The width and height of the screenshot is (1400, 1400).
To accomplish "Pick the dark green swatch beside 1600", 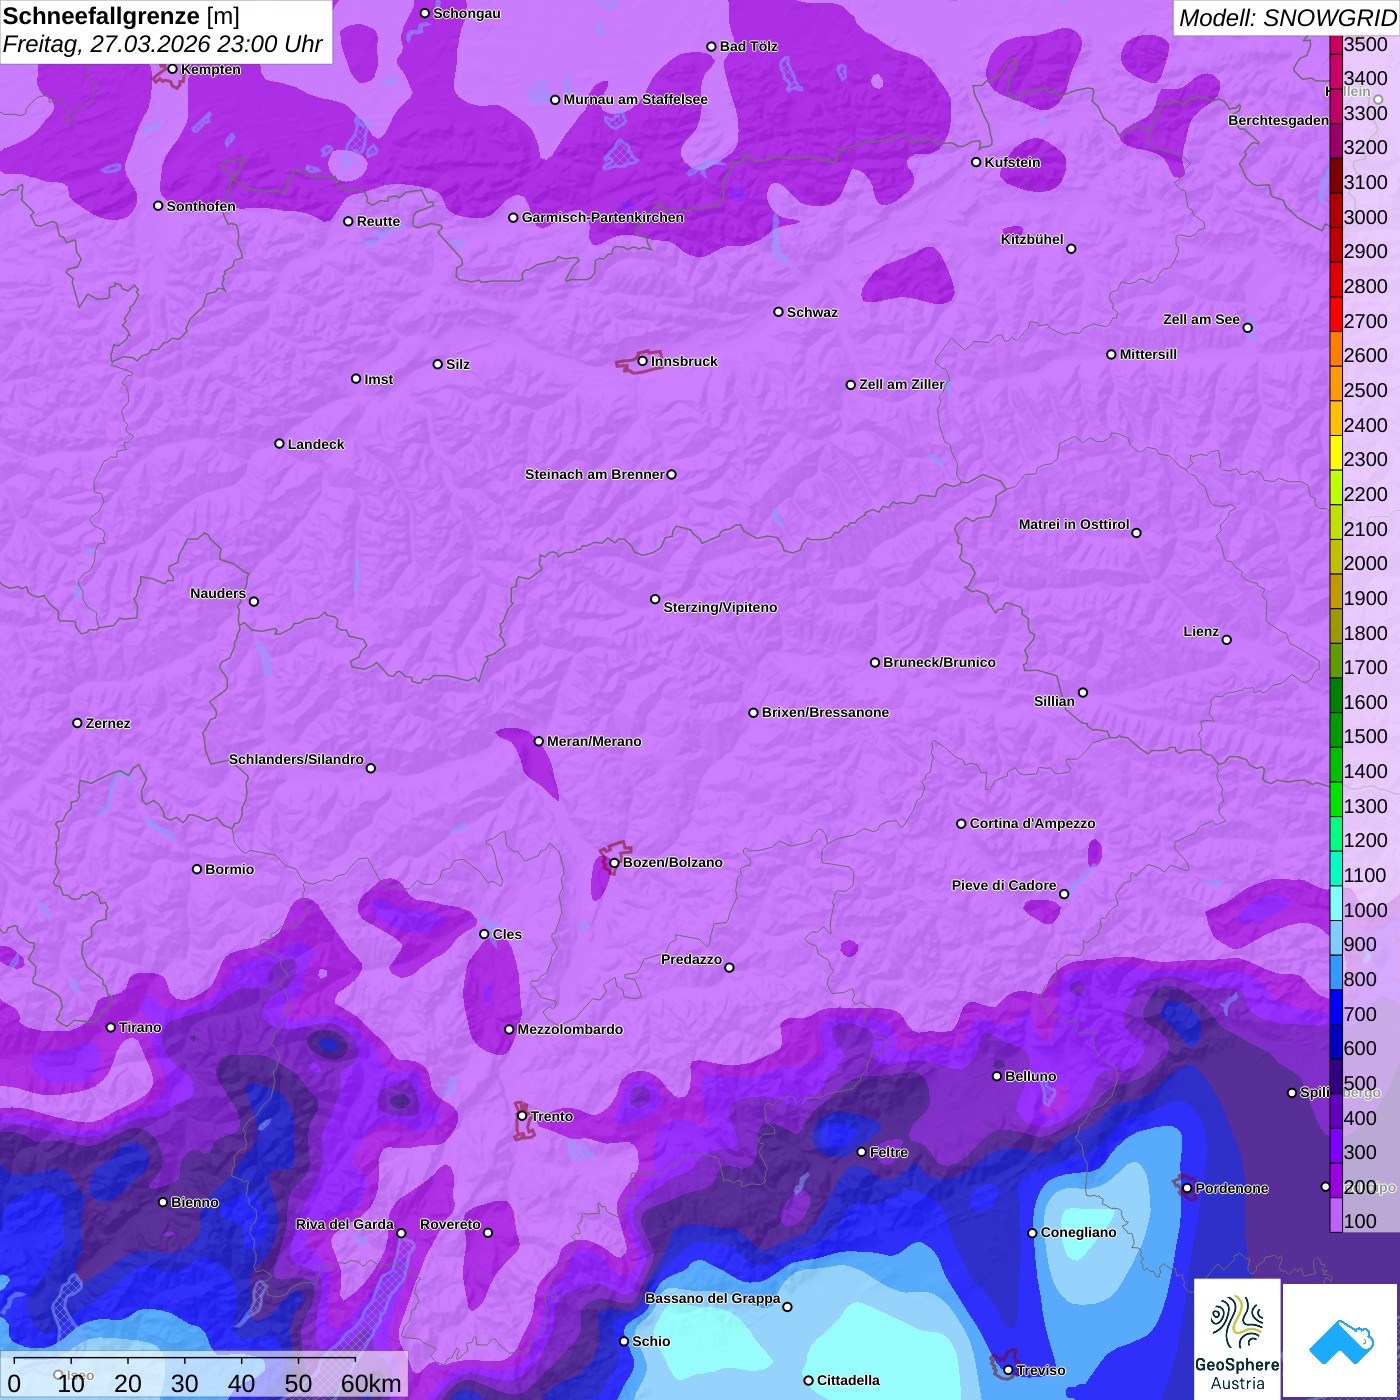I will [x=1336, y=694].
